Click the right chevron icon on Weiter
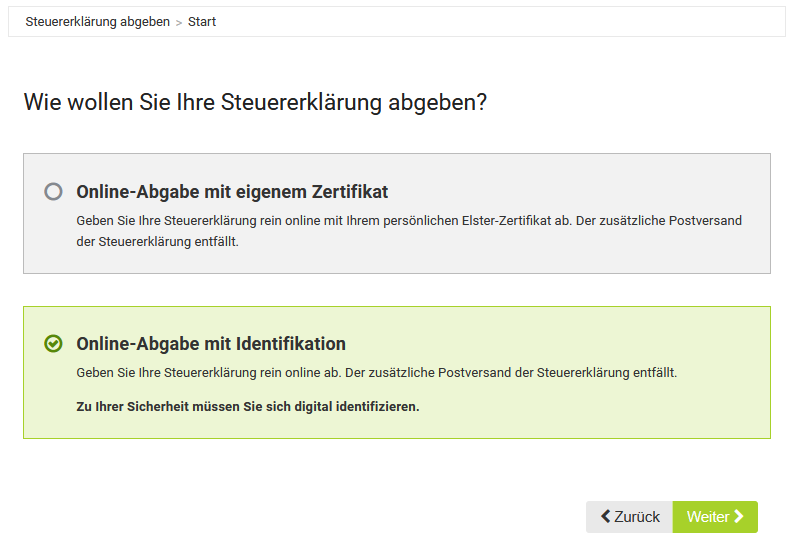Viewport: 790px width, 540px height. pyautogui.click(x=739, y=517)
